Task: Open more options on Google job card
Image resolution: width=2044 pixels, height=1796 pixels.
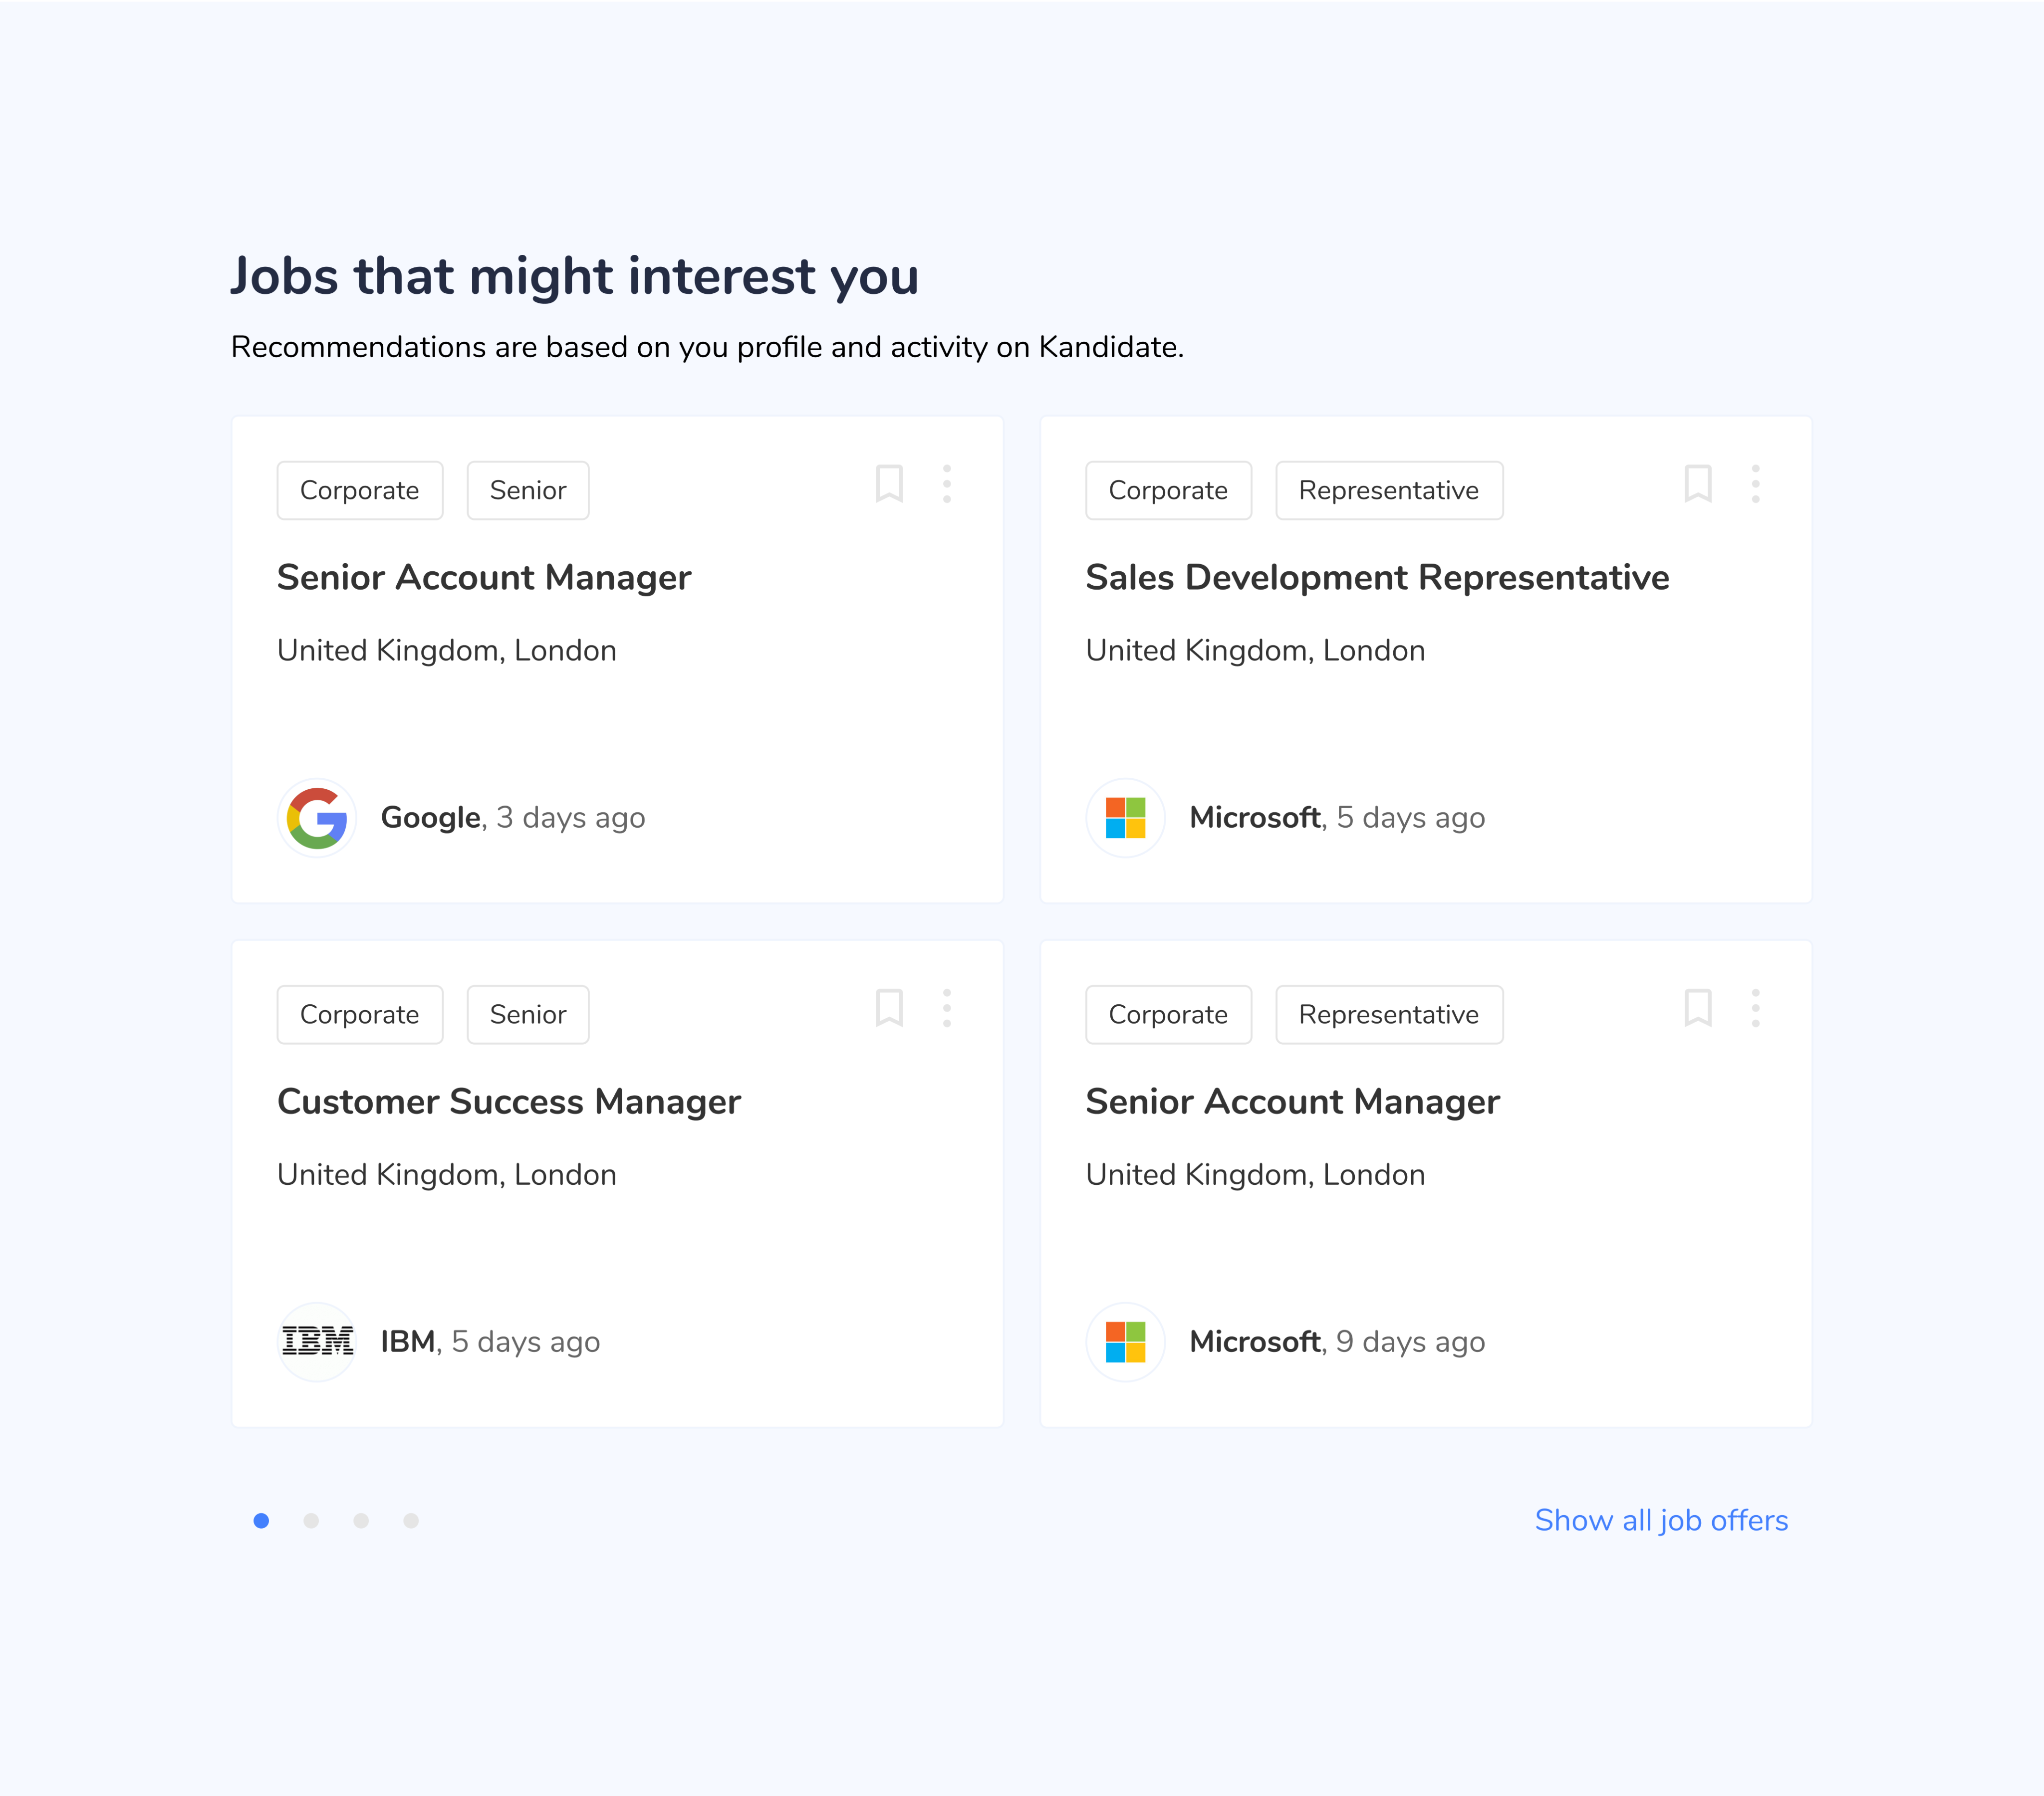Action: tap(946, 484)
